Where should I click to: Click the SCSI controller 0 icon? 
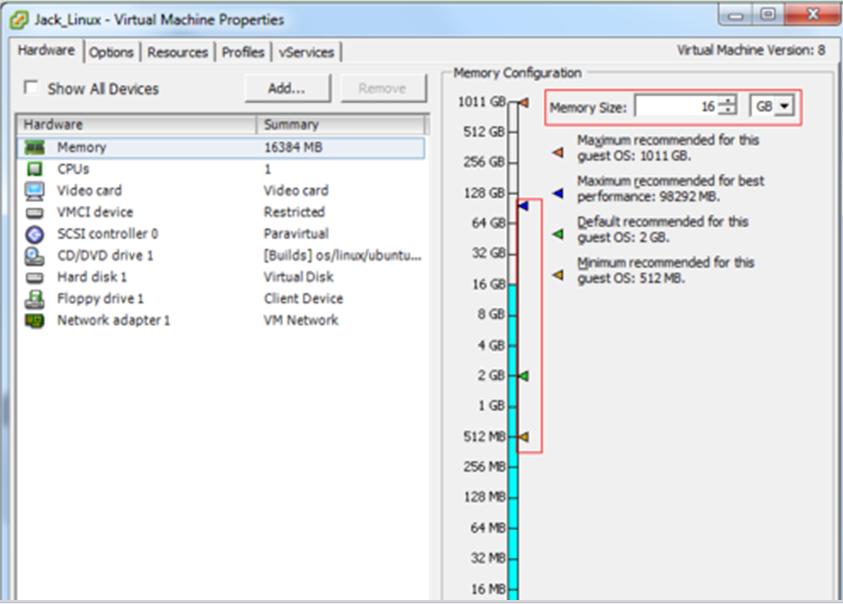34,234
